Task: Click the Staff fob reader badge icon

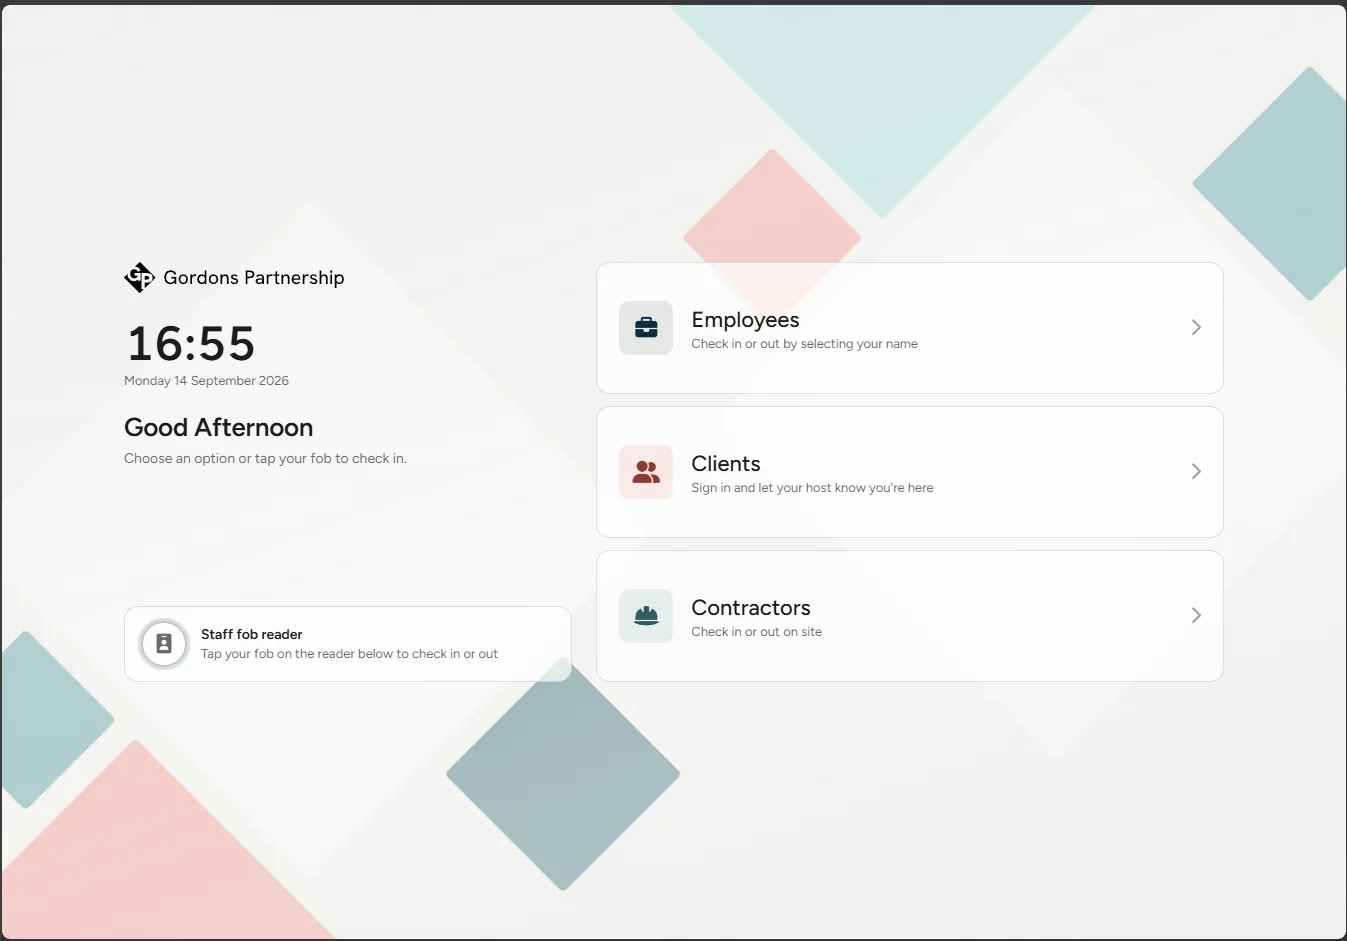Action: coord(164,644)
